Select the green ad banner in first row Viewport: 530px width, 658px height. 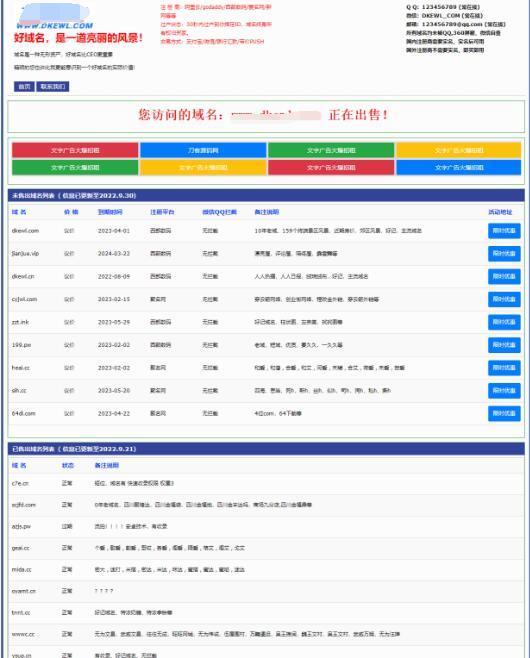point(331,150)
